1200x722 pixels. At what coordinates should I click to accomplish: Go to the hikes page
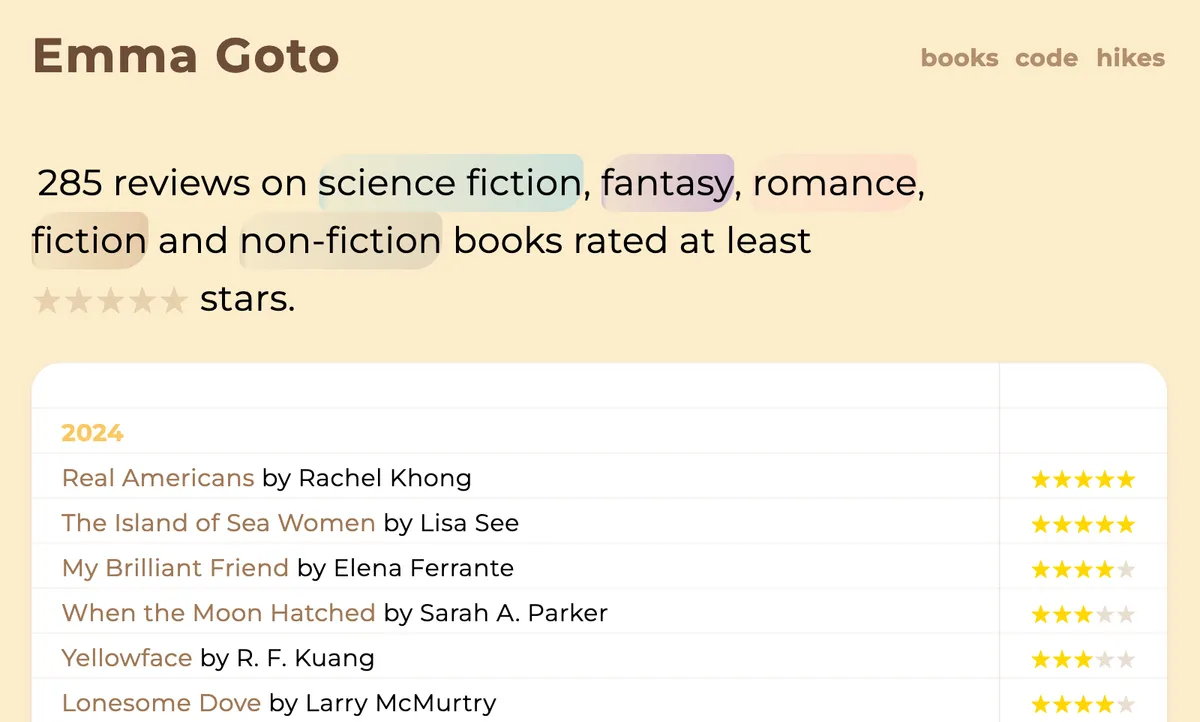tap(1130, 58)
